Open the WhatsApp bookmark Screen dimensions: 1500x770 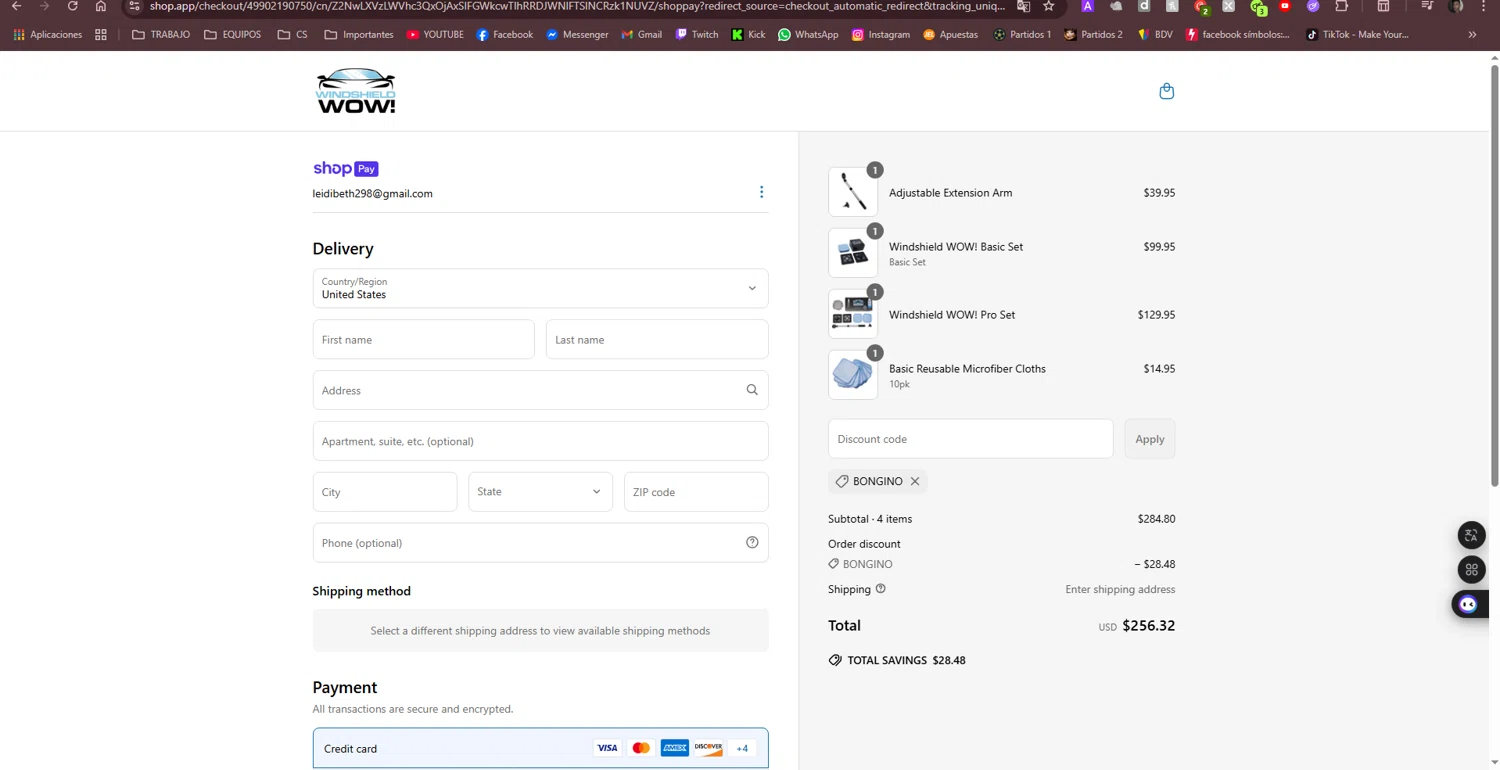pyautogui.click(x=808, y=34)
